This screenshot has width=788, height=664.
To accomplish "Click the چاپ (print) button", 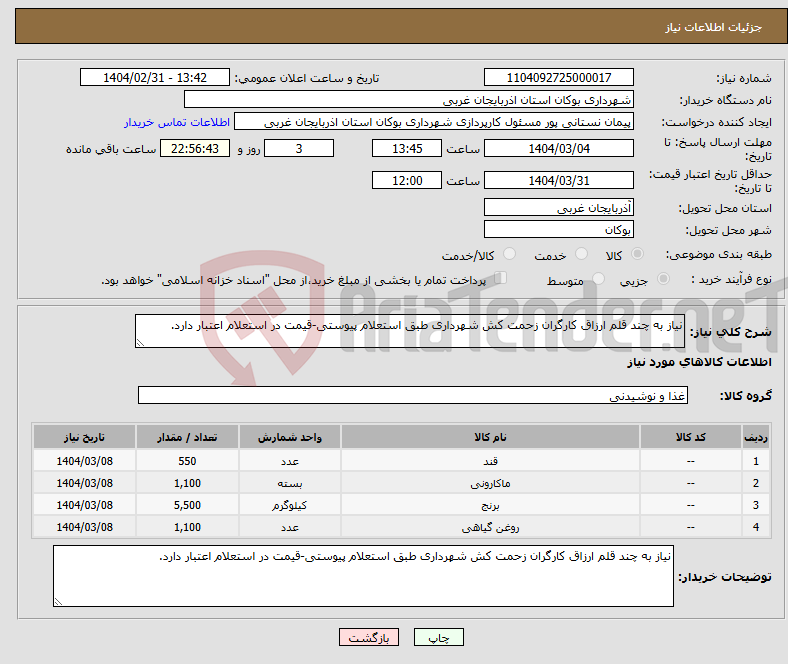I will pyautogui.click(x=445, y=637).
